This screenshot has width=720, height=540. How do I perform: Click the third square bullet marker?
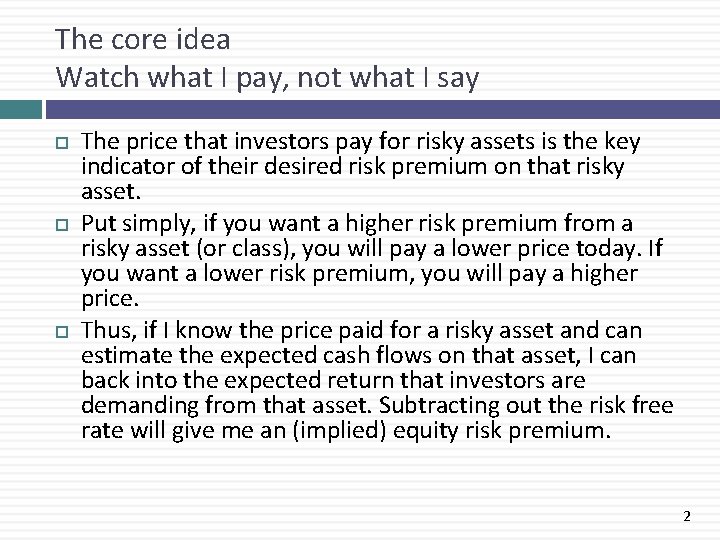coord(62,332)
